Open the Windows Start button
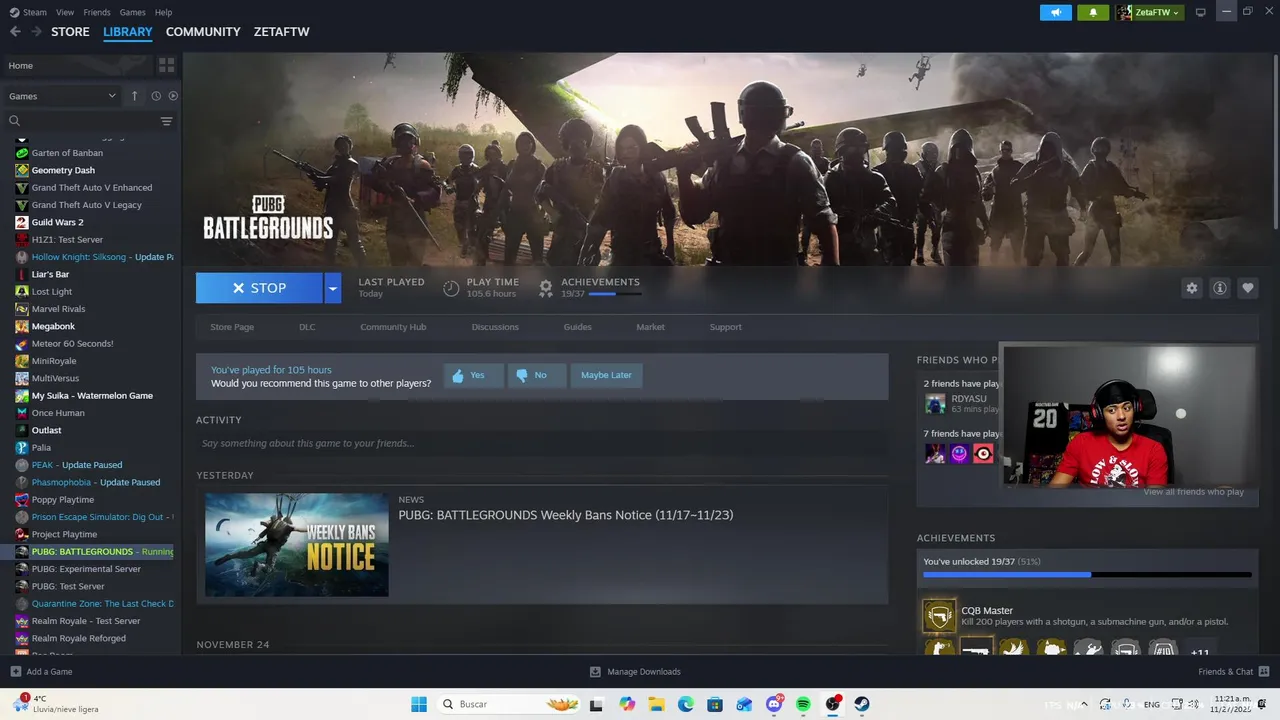Viewport: 1280px width, 720px height. coord(419,704)
